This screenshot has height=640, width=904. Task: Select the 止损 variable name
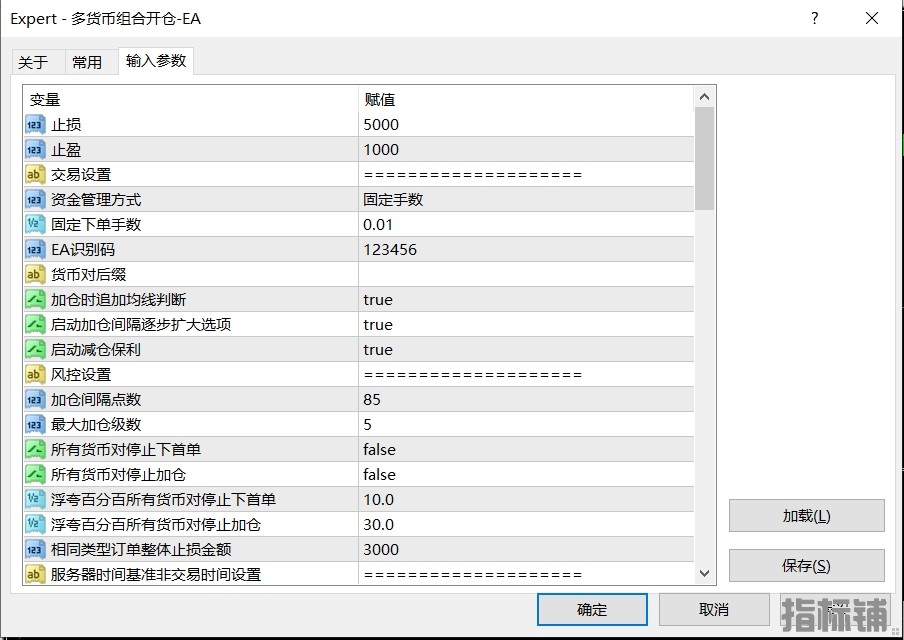(66, 125)
